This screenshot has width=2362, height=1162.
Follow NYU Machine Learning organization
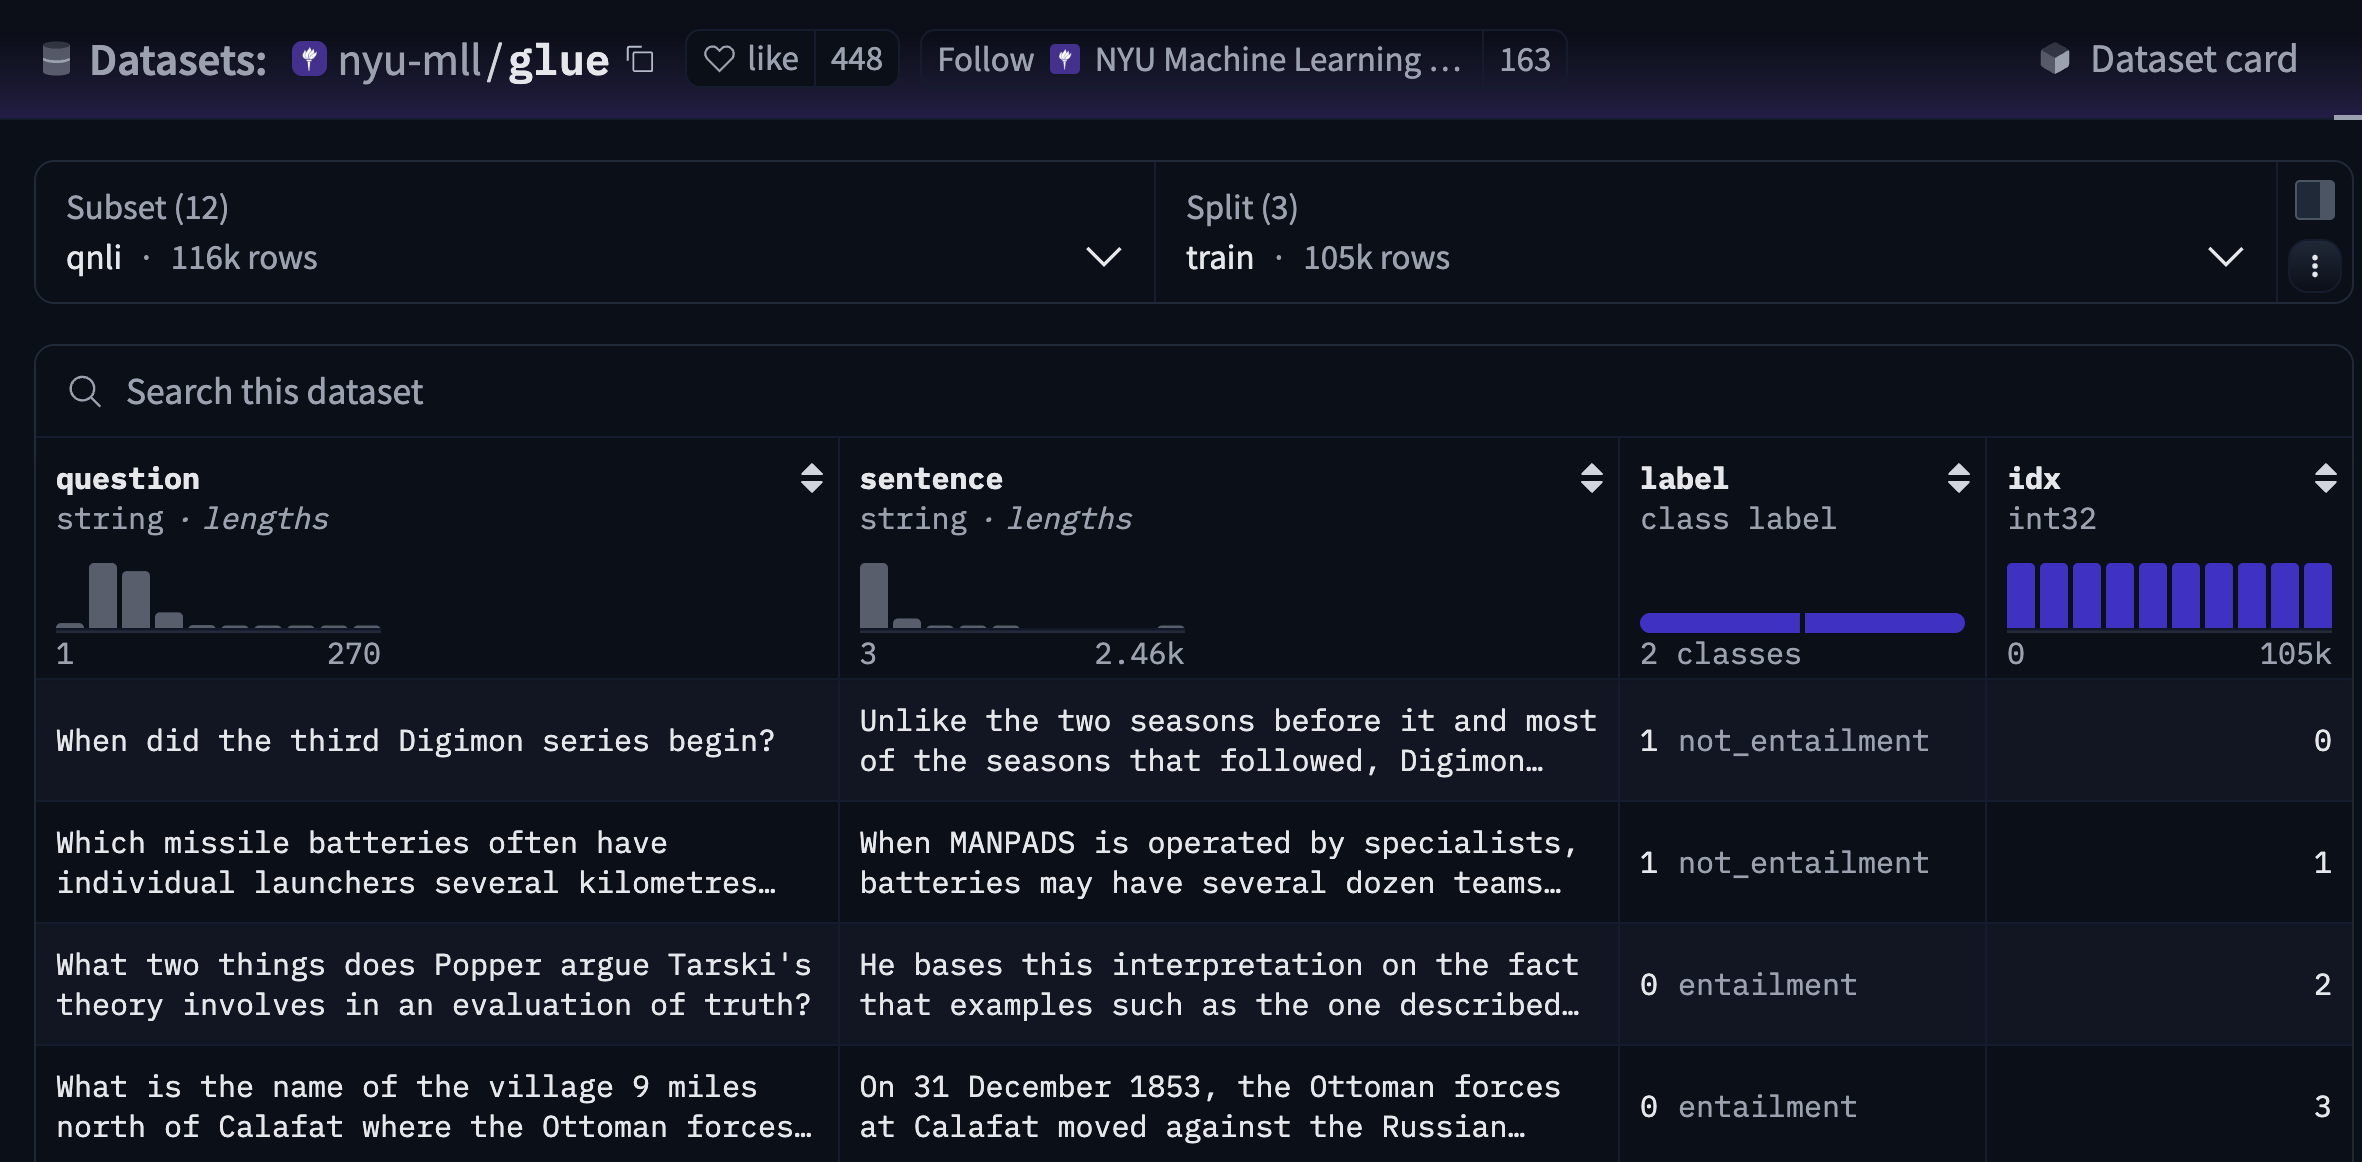[x=986, y=60]
